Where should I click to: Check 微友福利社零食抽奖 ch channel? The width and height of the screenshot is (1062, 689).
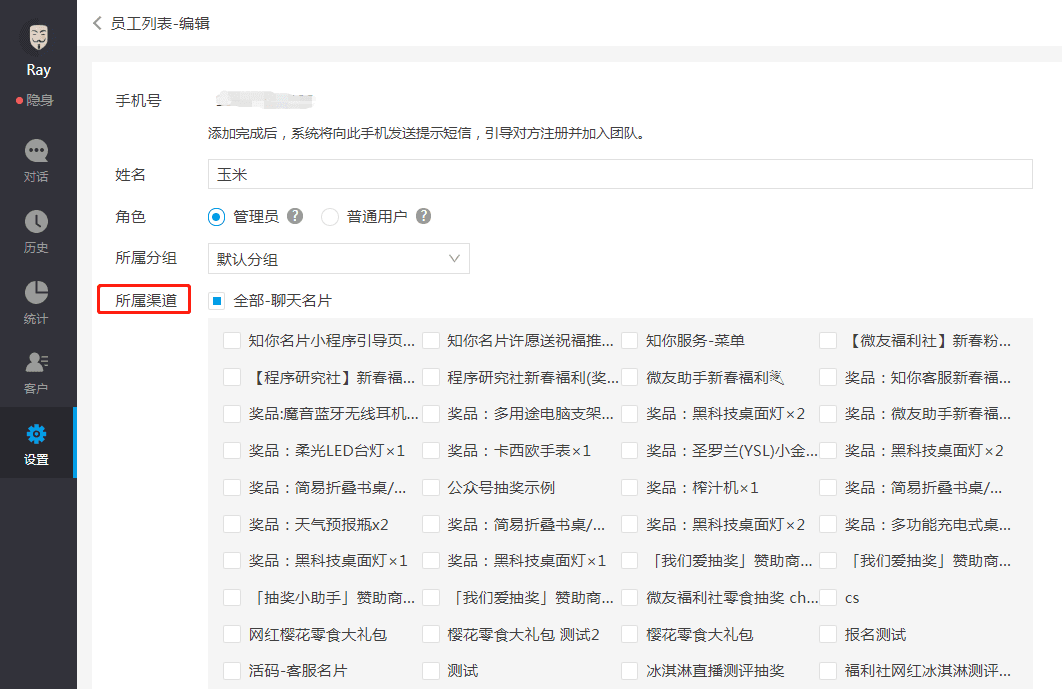pyautogui.click(x=630, y=597)
